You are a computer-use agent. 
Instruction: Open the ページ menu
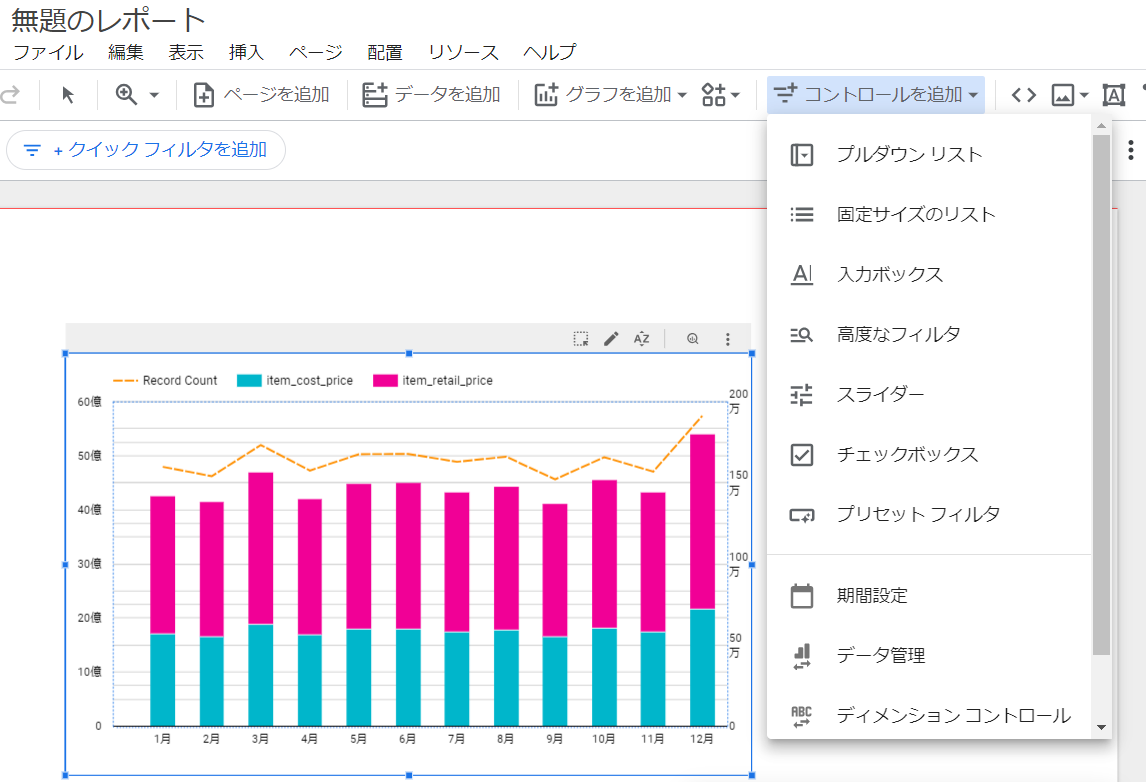point(316,53)
